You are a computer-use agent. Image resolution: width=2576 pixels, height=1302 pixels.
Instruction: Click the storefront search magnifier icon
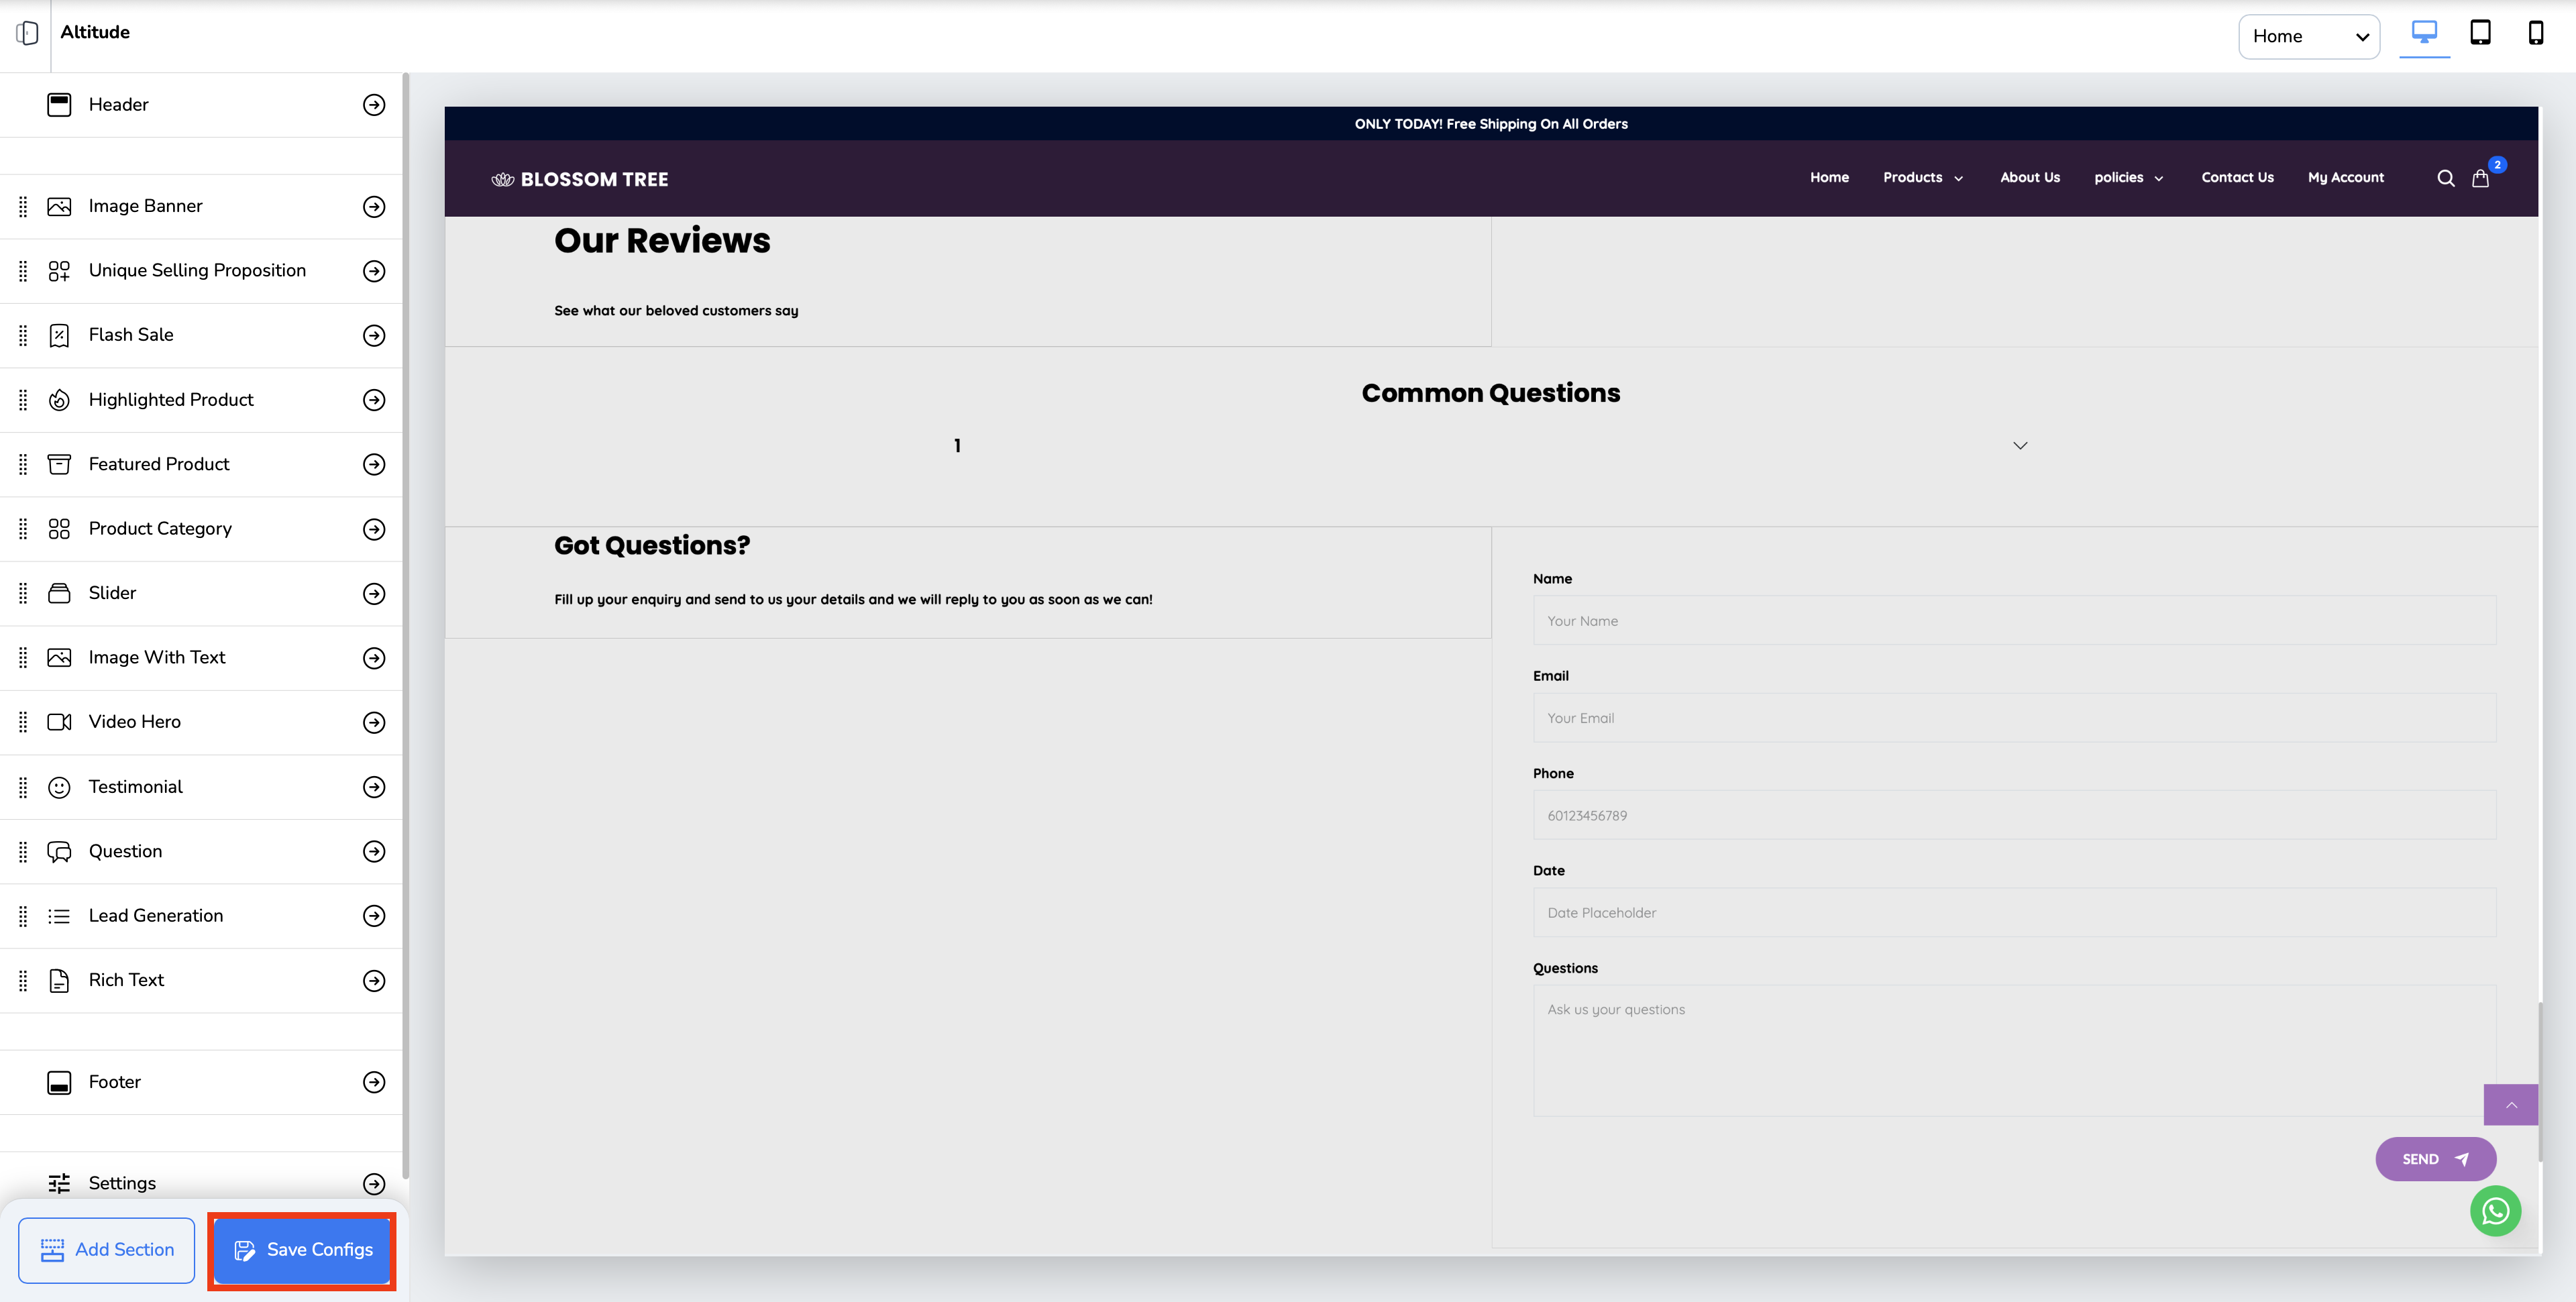2445,178
